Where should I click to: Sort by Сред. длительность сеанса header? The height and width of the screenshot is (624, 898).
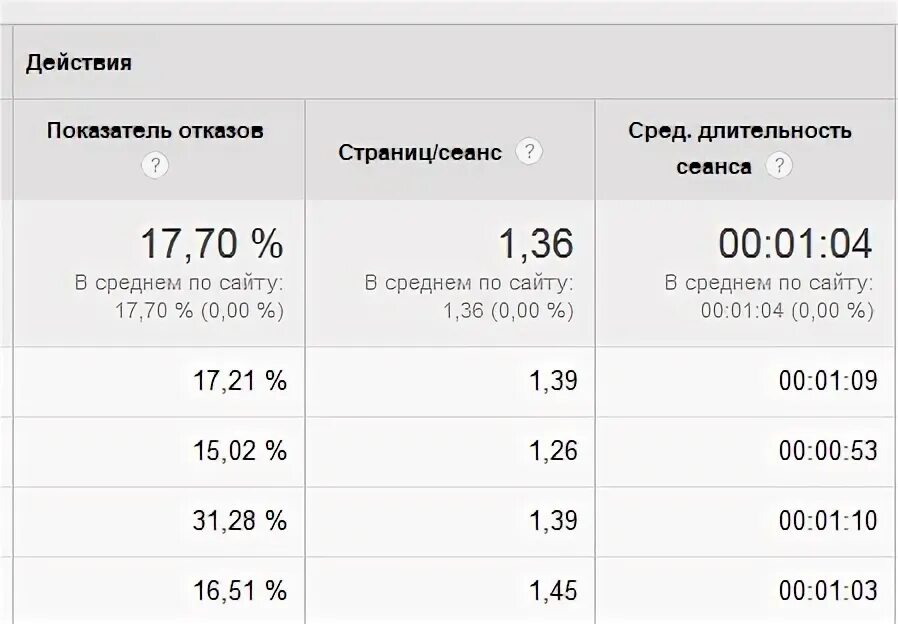coord(739,148)
